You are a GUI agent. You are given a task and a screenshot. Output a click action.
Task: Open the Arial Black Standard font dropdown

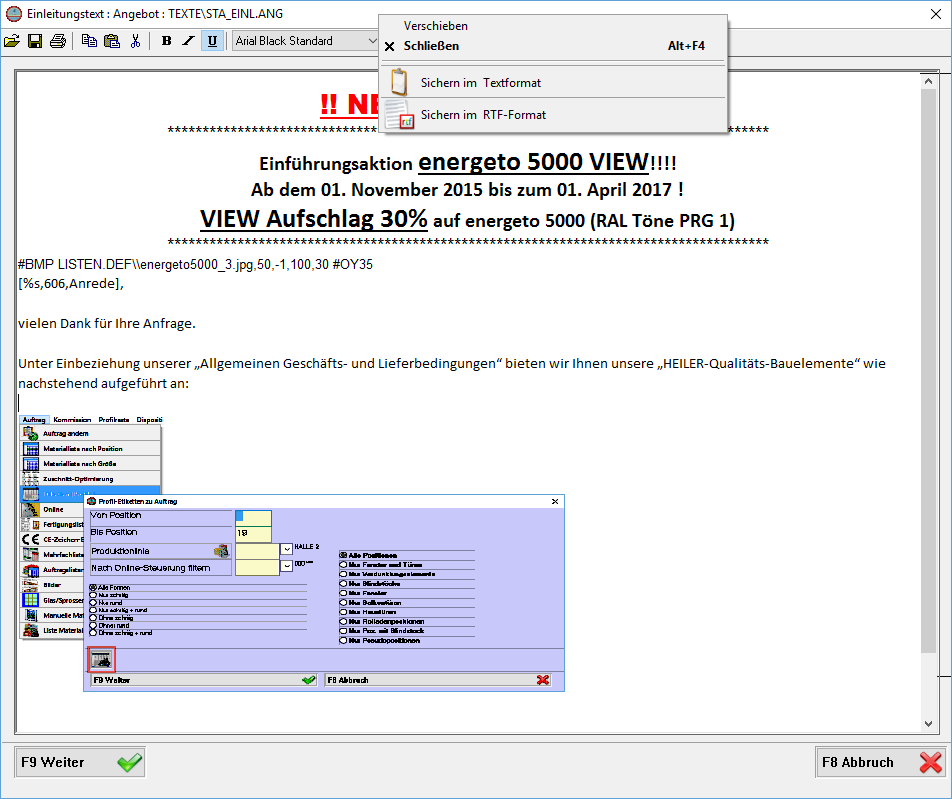305,41
